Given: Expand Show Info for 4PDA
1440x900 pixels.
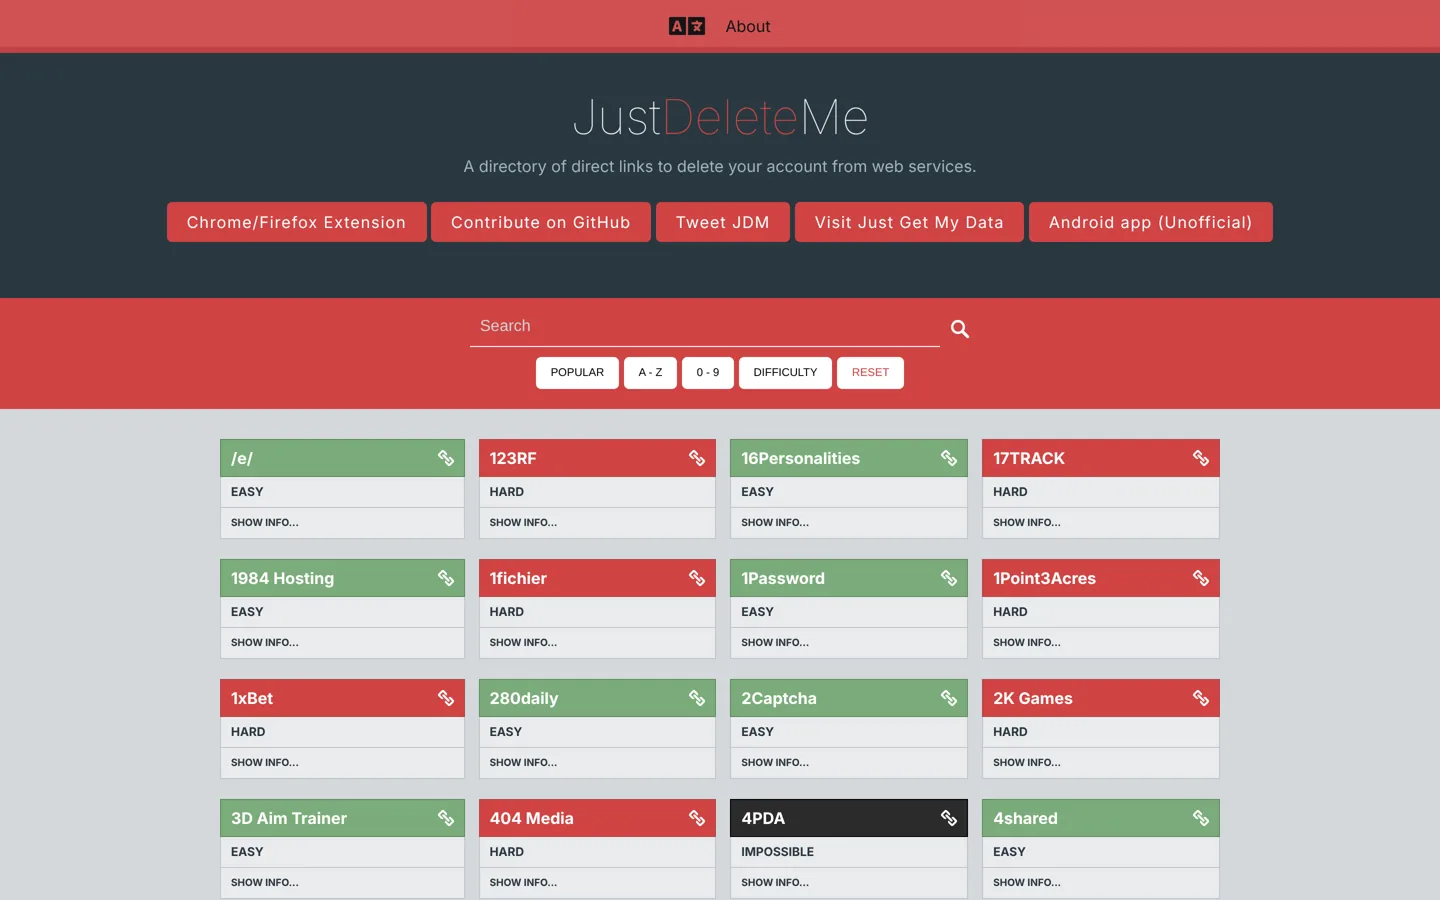Looking at the screenshot, I should (775, 883).
